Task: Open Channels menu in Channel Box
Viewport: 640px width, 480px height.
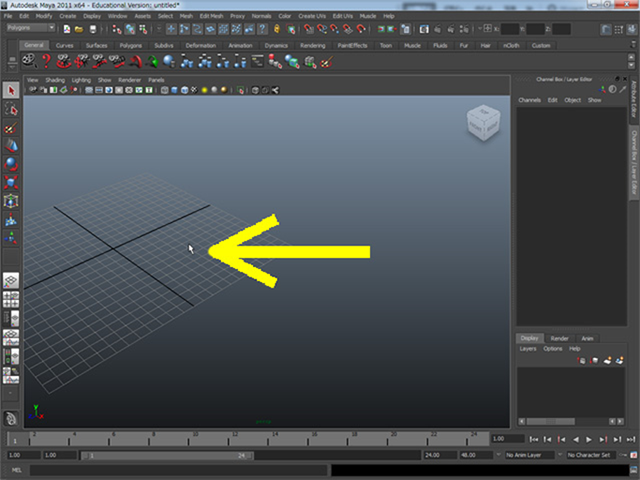Action: pos(529,100)
